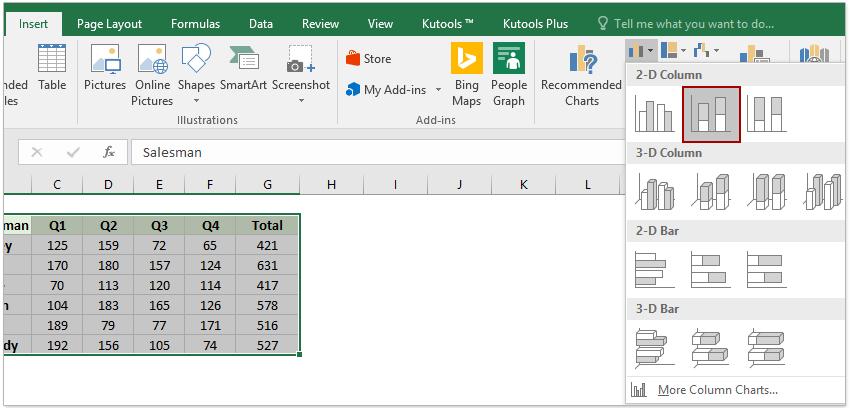Insert Pictures from the Illustrations group
Screen dimensions: 850x408
pyautogui.click(x=104, y=74)
